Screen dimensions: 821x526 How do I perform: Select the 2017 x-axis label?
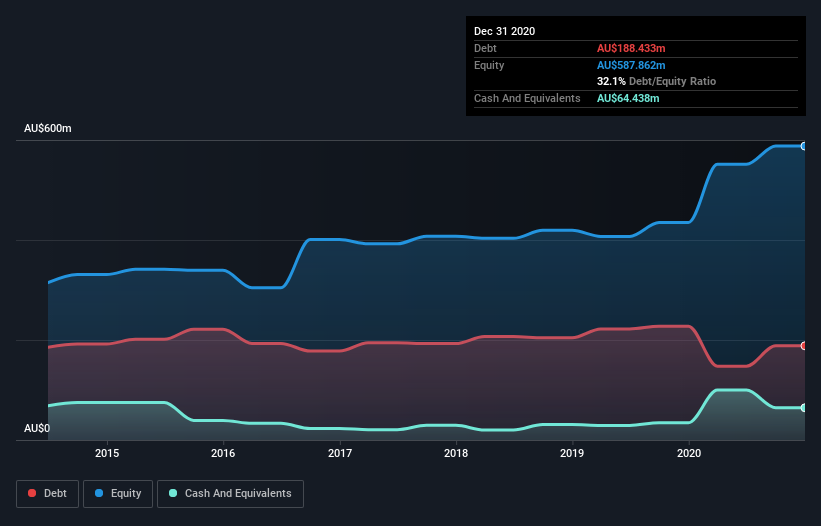[x=340, y=453]
